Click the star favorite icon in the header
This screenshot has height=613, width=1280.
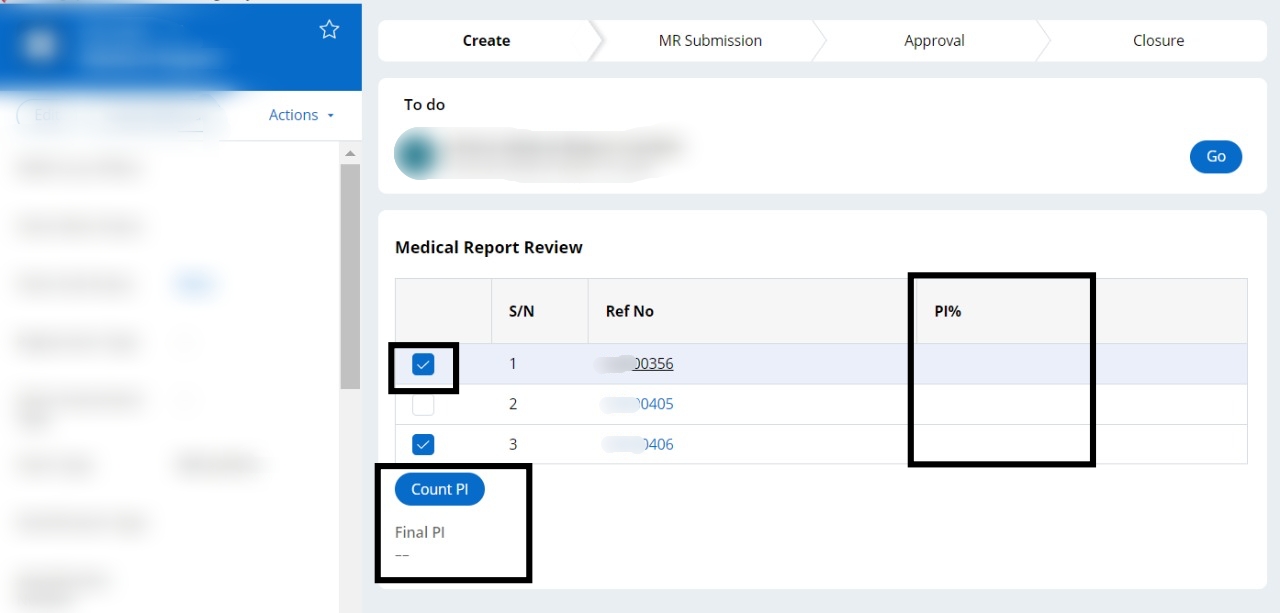point(329,29)
